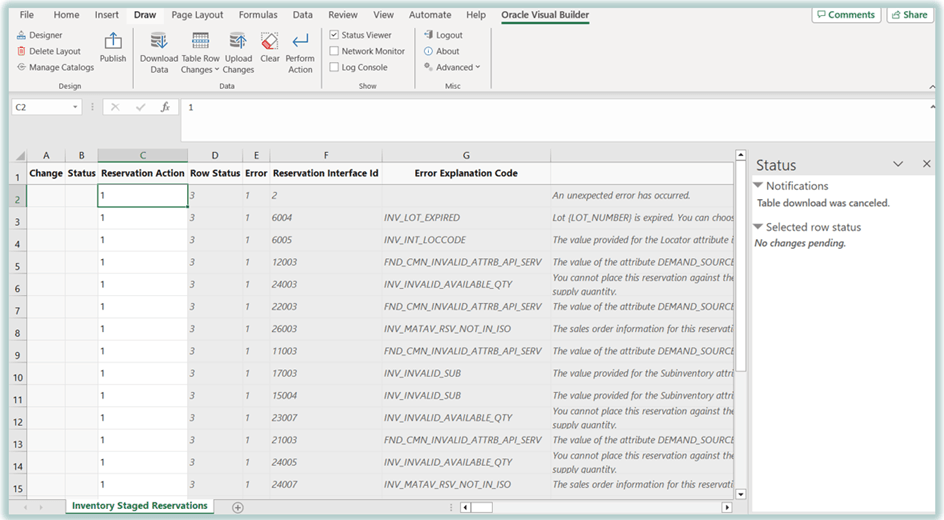Open the Page Layout tab

197,14
